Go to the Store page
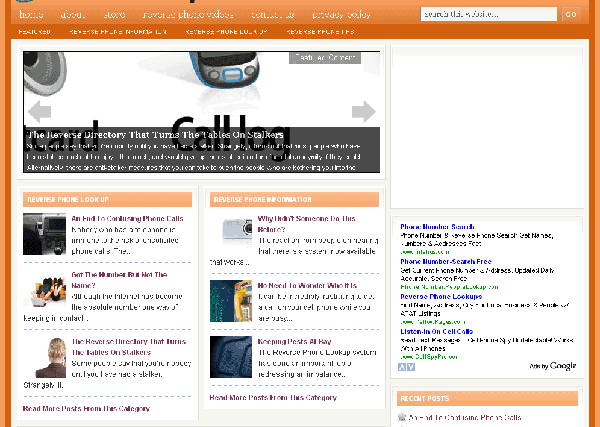600x427 pixels. (x=114, y=15)
